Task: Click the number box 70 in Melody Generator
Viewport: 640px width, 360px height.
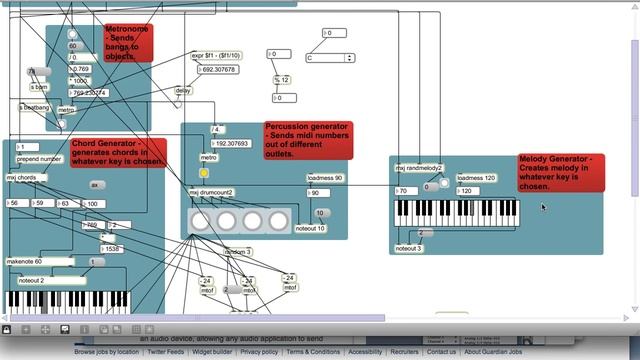Action: coord(407,191)
